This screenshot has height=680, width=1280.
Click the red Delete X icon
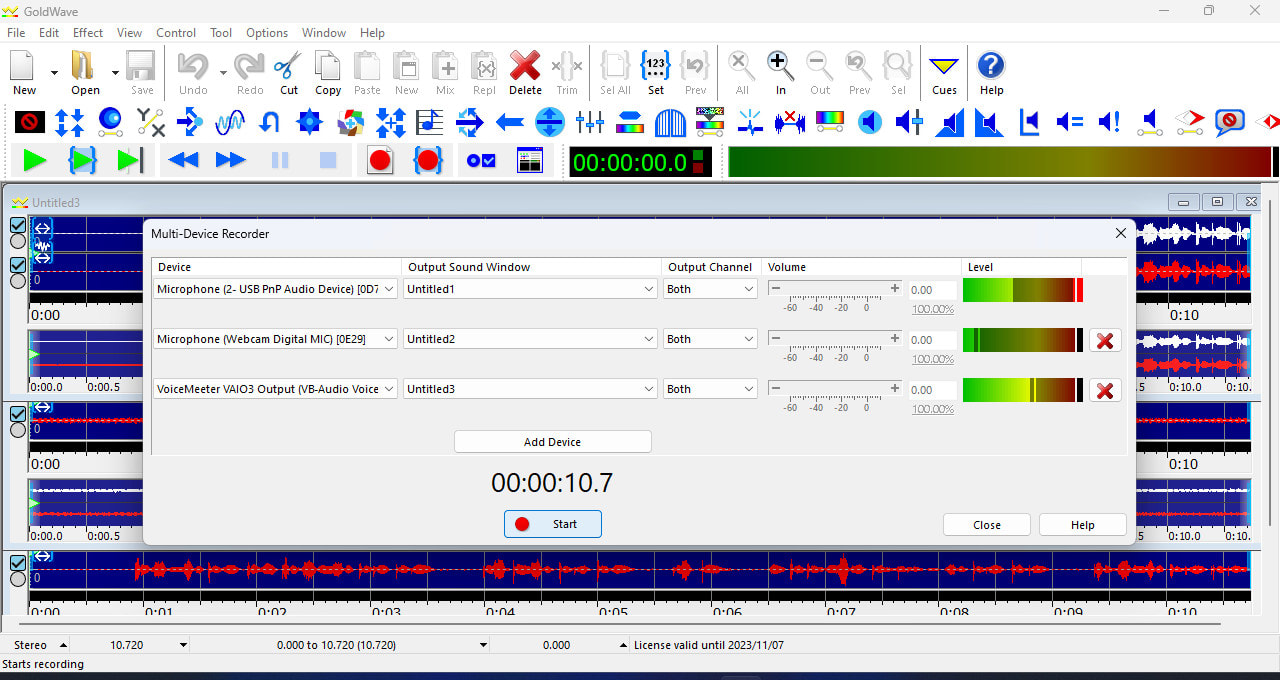(x=525, y=72)
